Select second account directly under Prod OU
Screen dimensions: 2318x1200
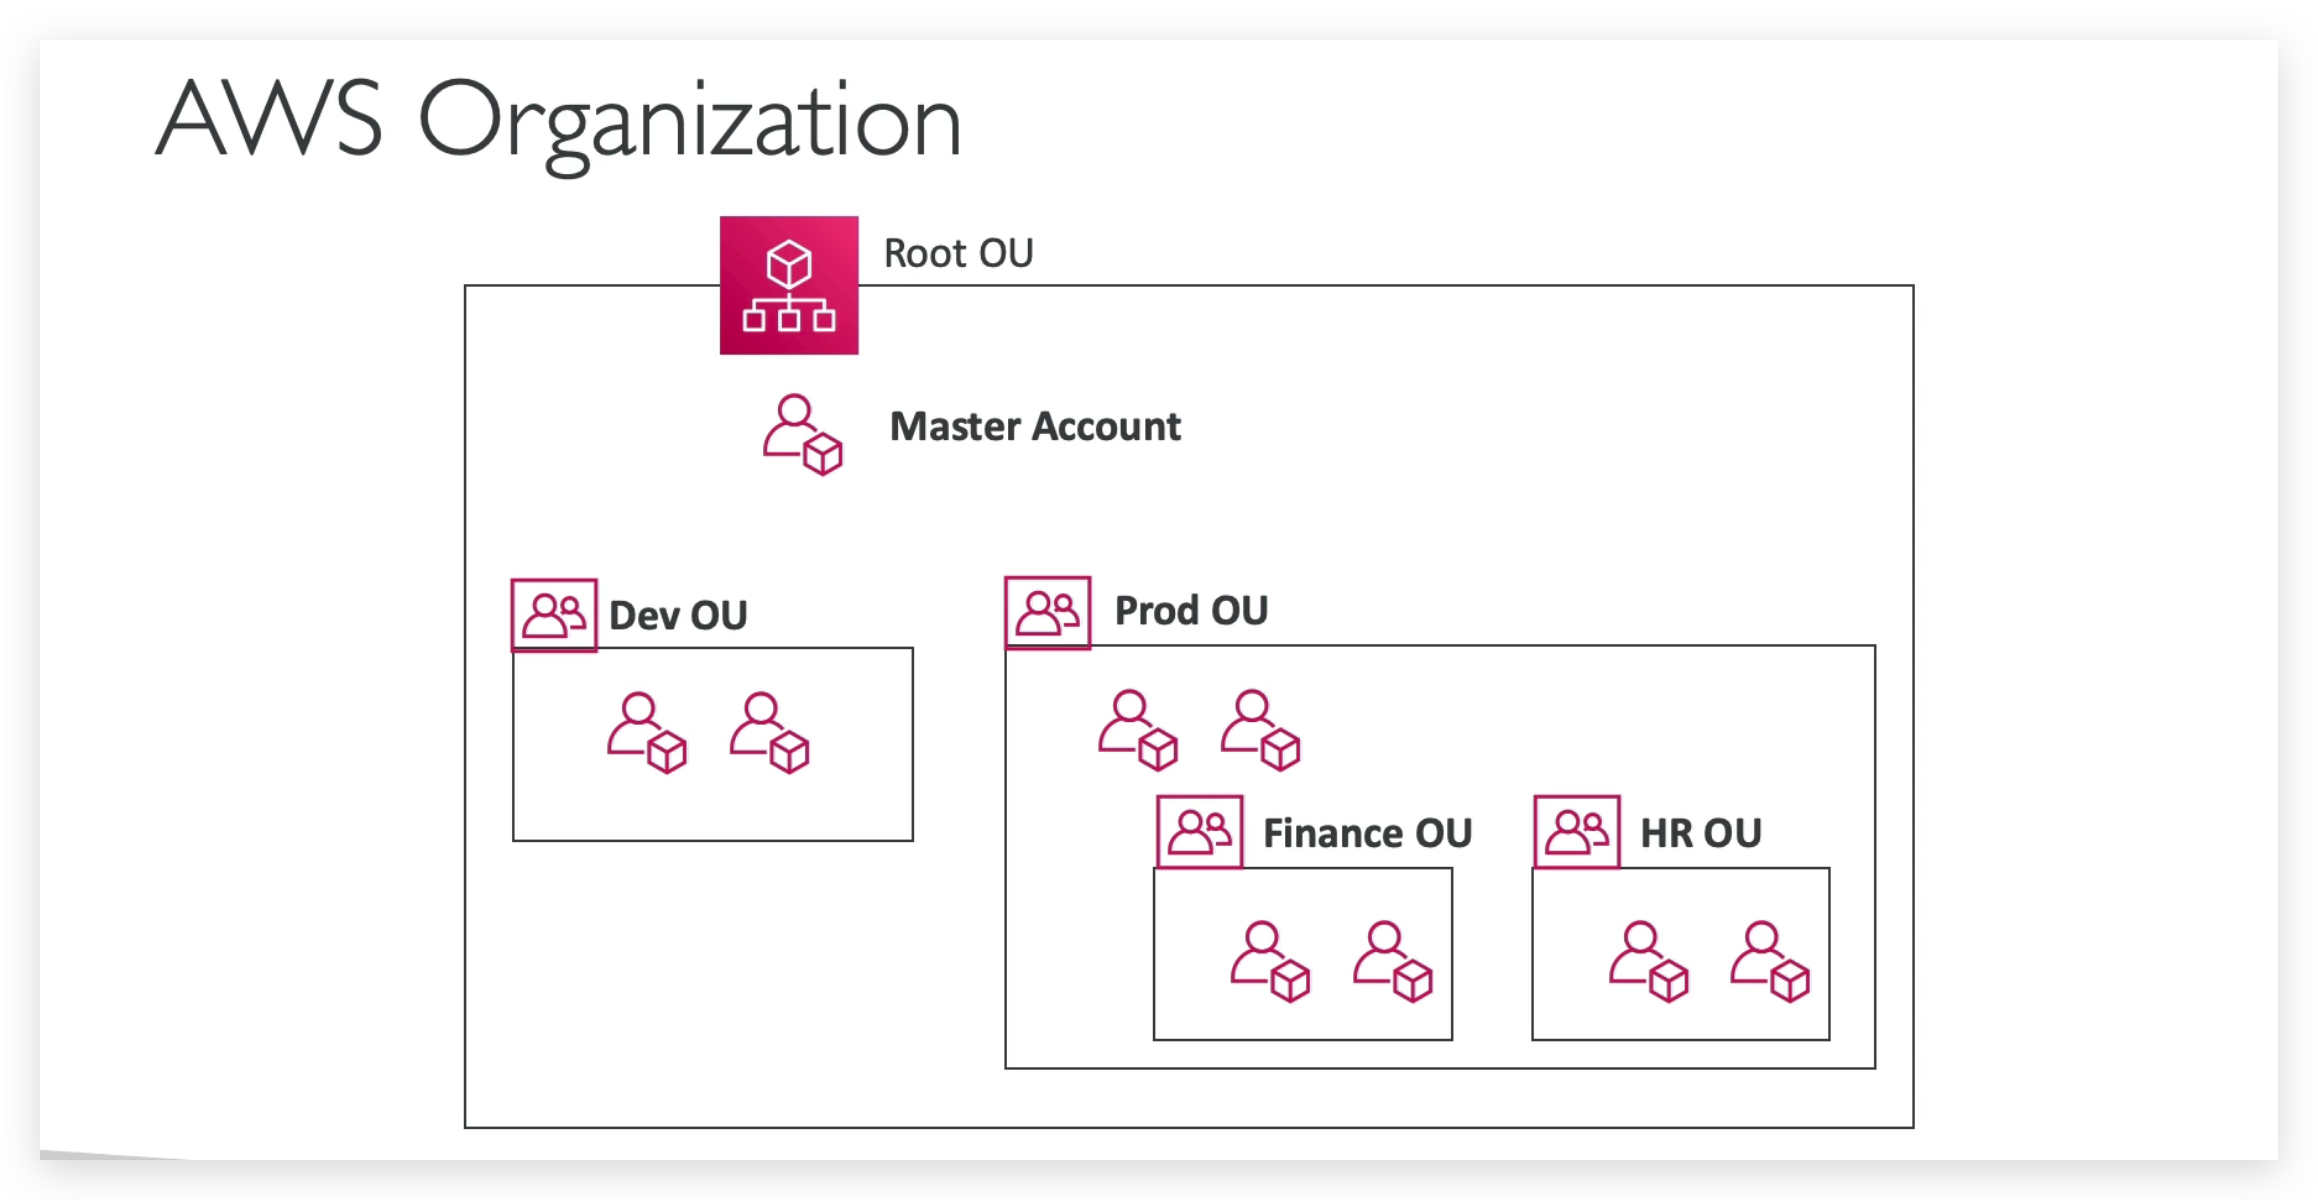[1260, 730]
